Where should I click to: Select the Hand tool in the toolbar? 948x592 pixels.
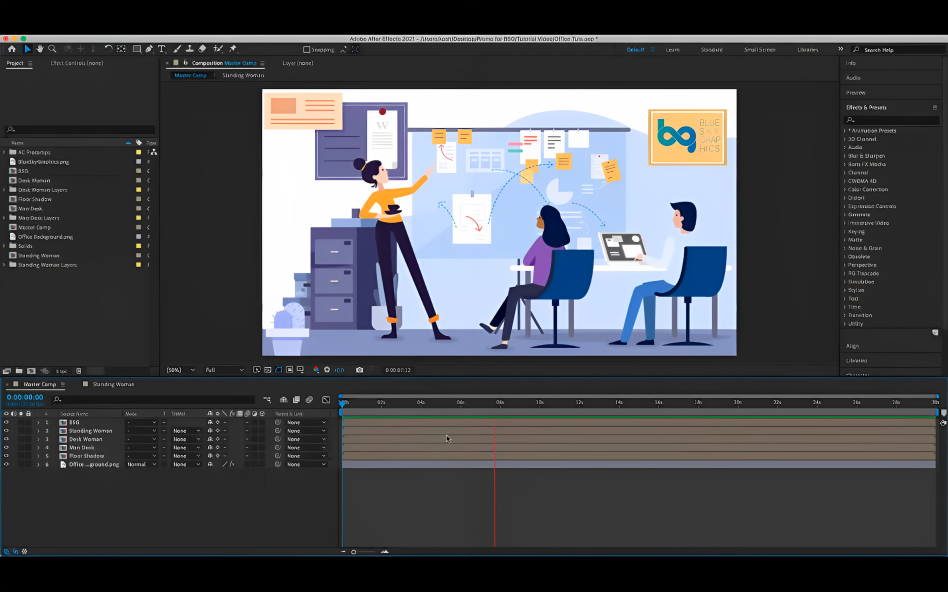coord(40,49)
